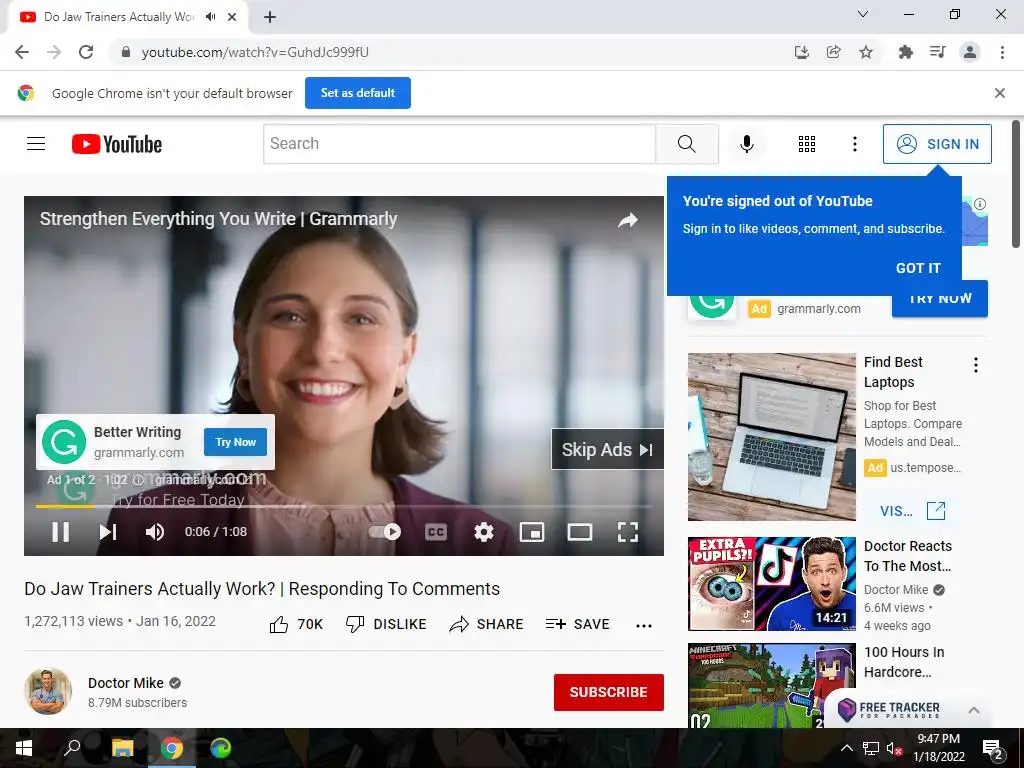Start voice search with microphone icon
The image size is (1024, 768).
(746, 144)
